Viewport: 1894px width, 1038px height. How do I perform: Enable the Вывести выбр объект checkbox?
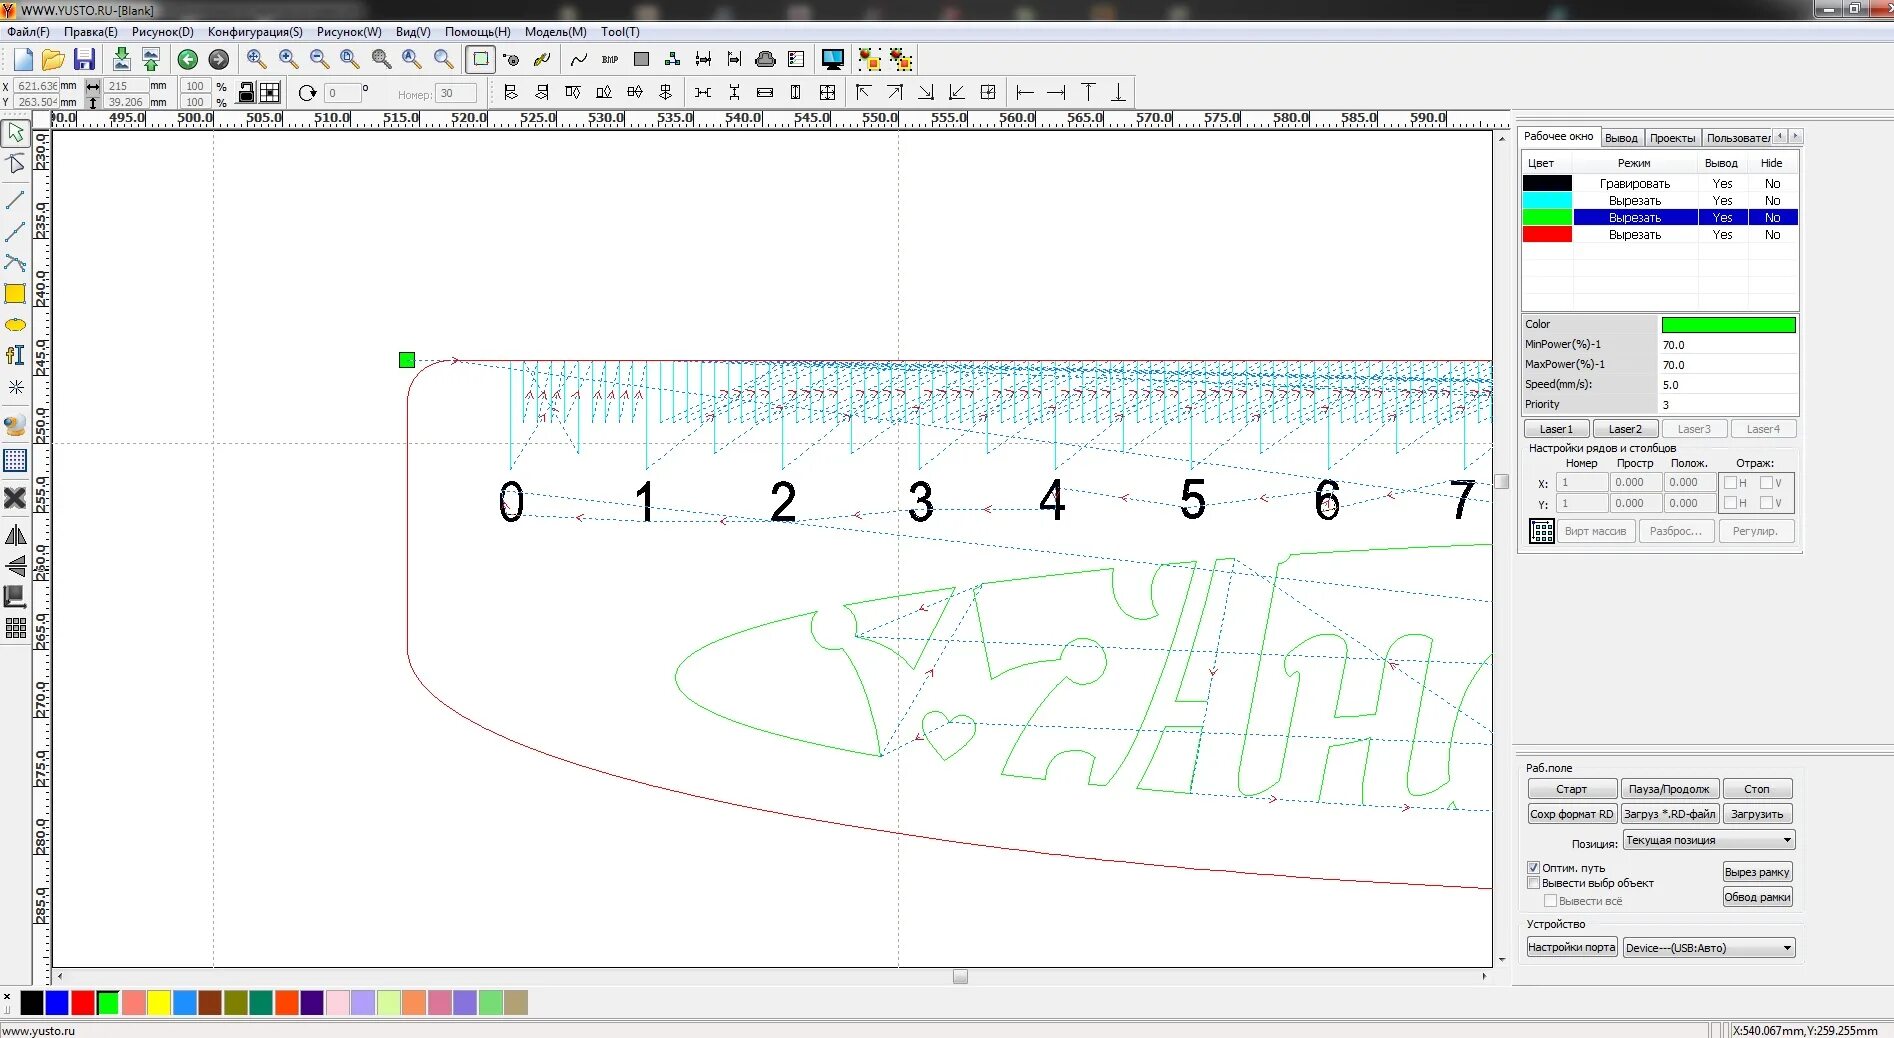tap(1533, 883)
